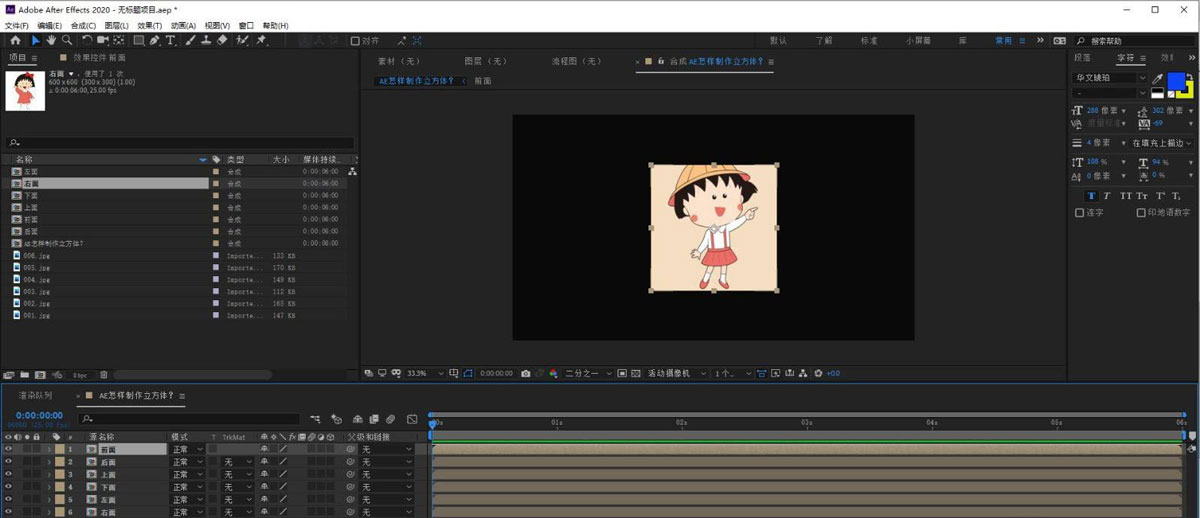The height and width of the screenshot is (518, 1200).
Task: Open the 文件(F) menu
Action: (x=18, y=25)
